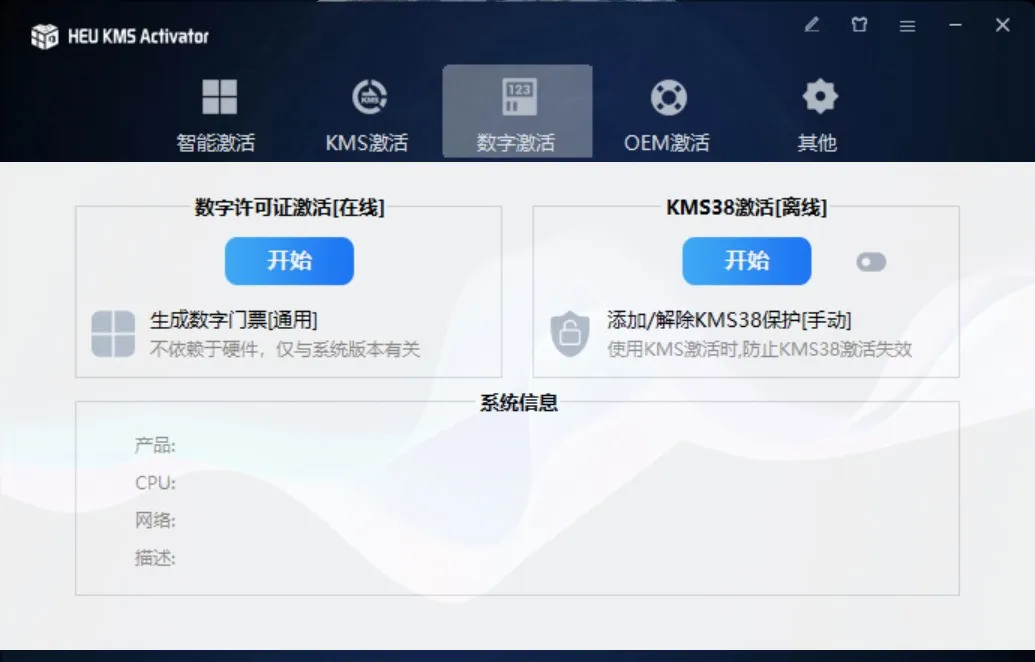Open the 其他 settings tab
The image size is (1035, 662).
[818, 114]
